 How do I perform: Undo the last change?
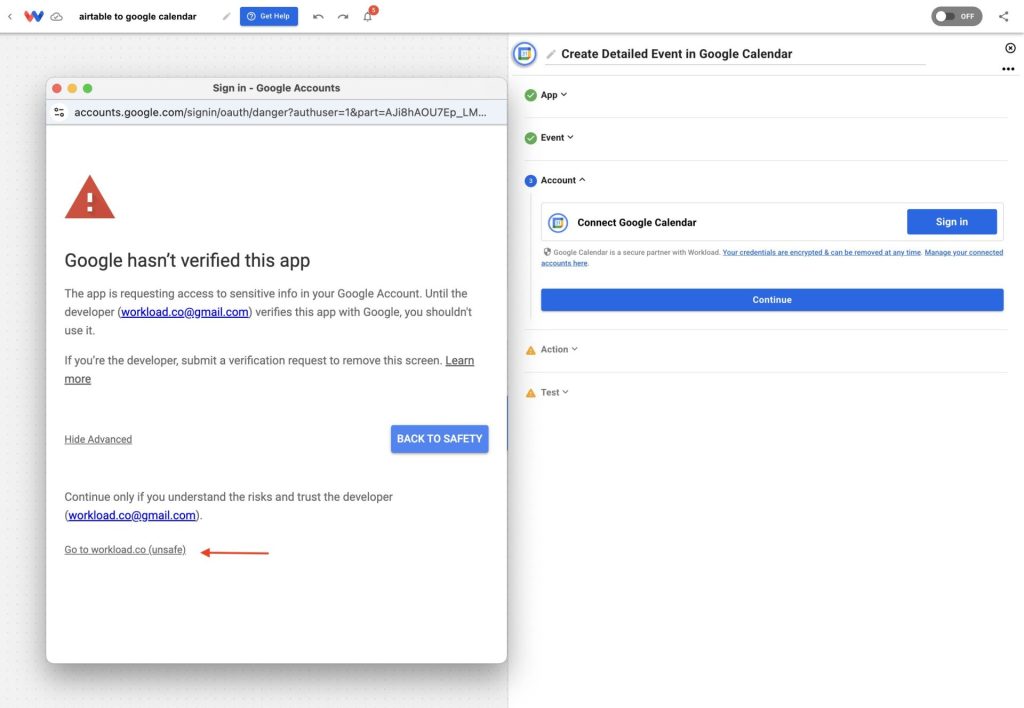318,16
